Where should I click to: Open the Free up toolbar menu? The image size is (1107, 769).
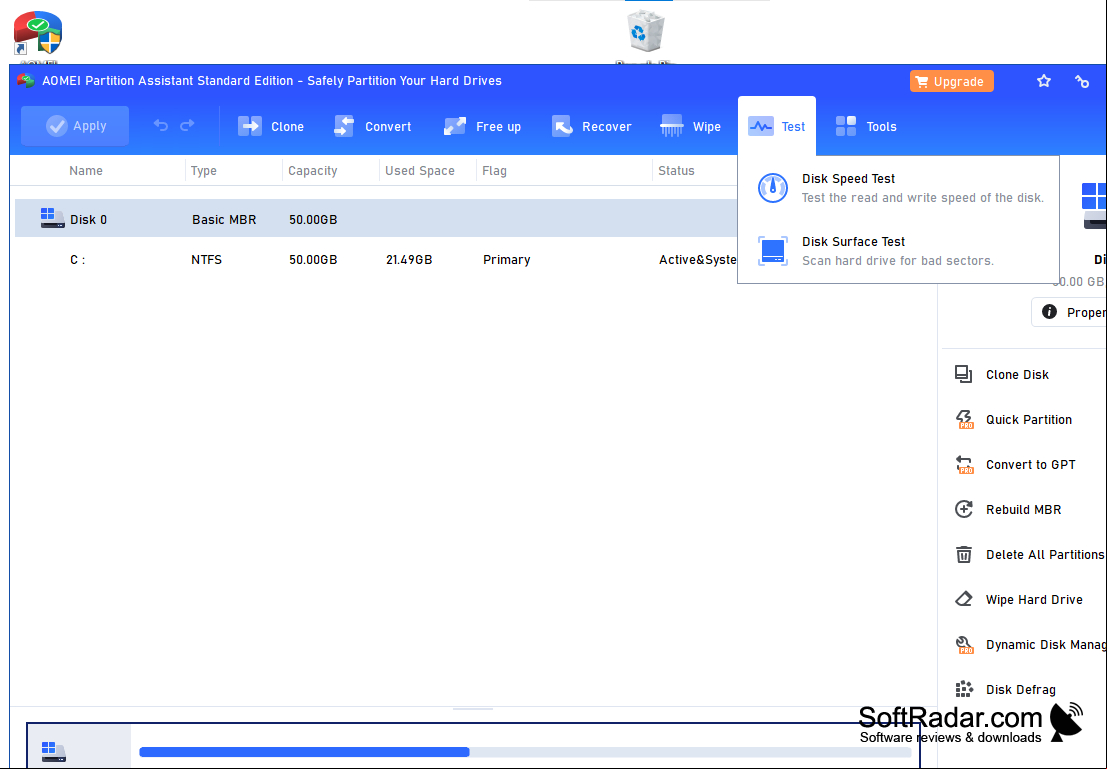(x=482, y=126)
